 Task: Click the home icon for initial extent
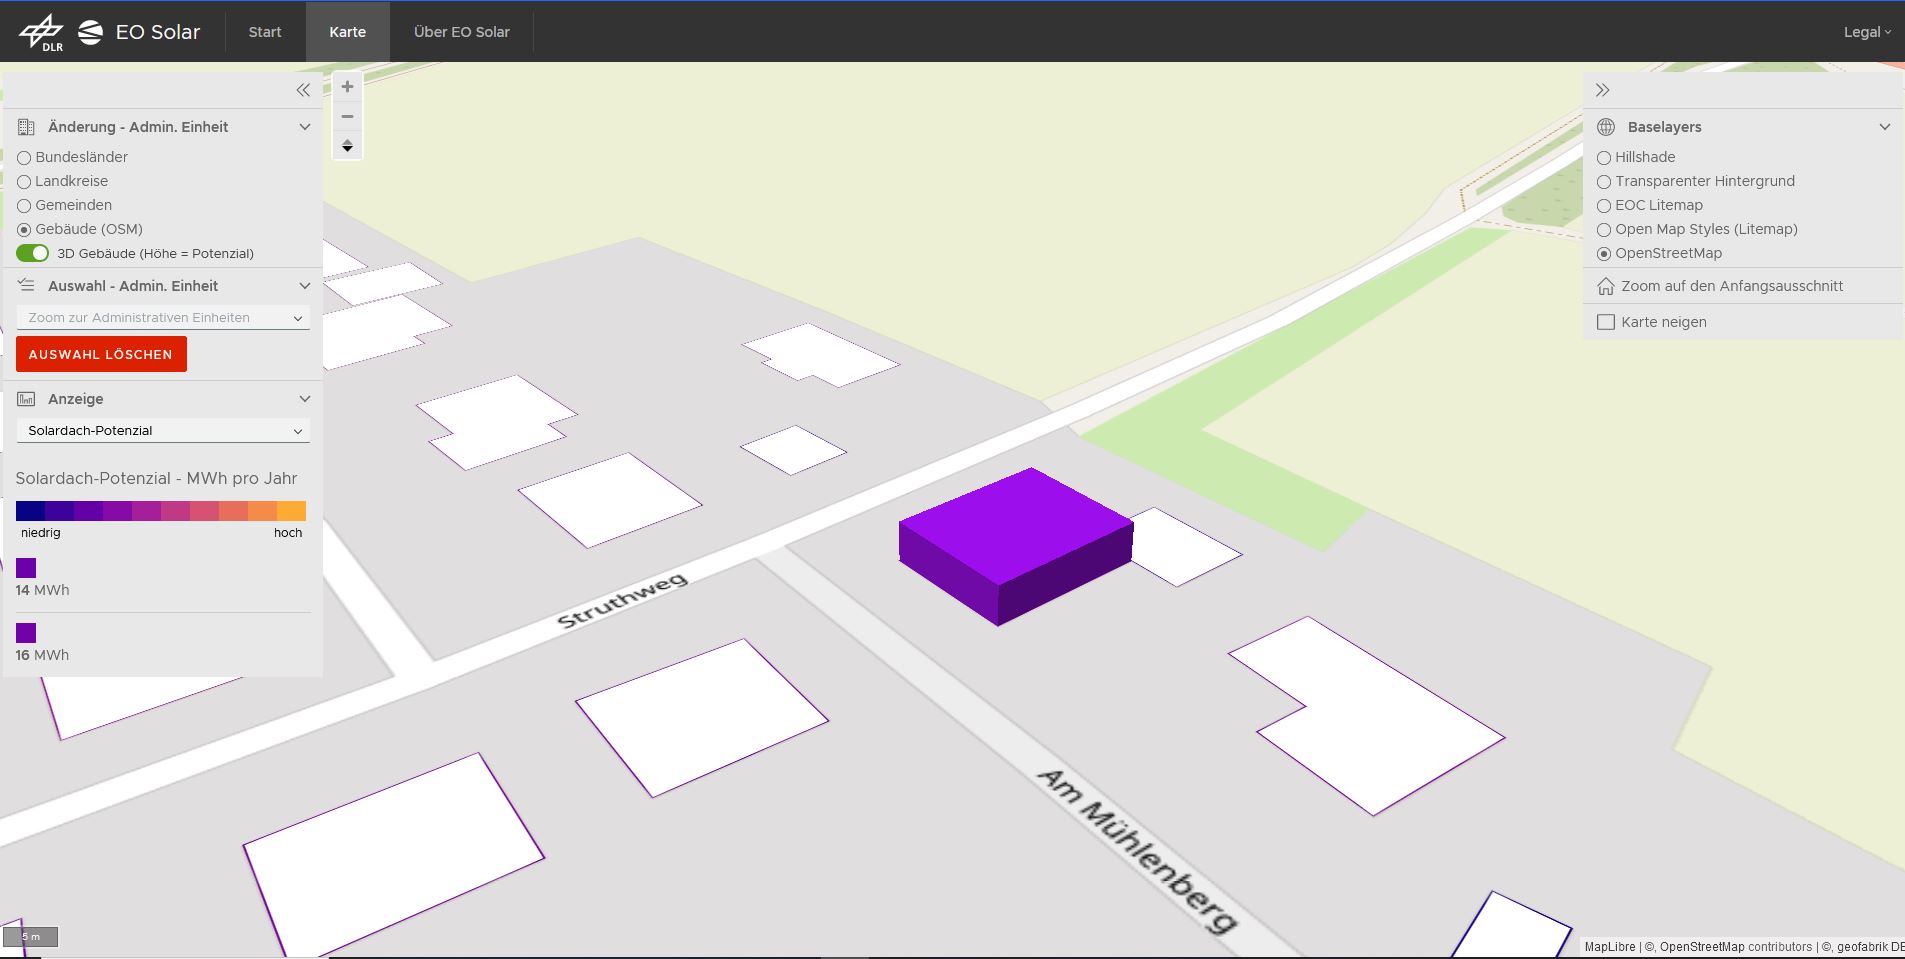click(1606, 286)
